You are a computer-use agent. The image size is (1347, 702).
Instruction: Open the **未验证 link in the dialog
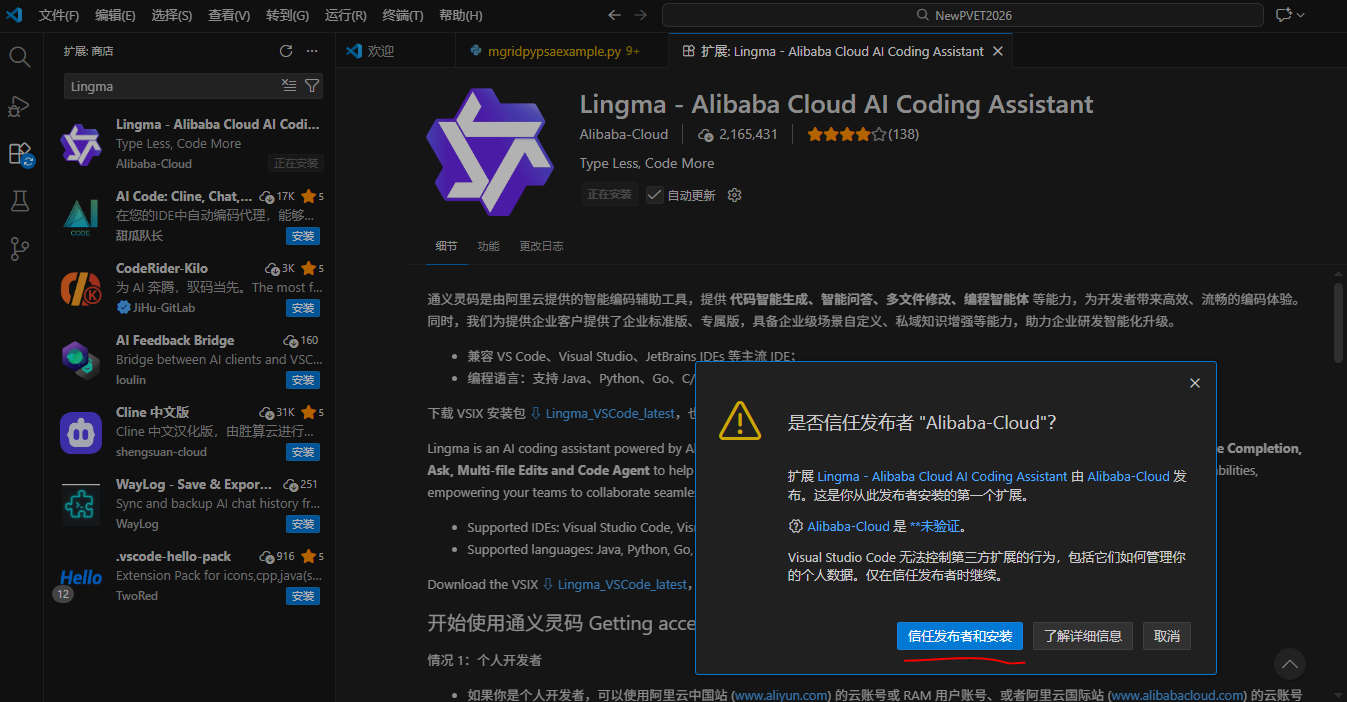(937, 526)
